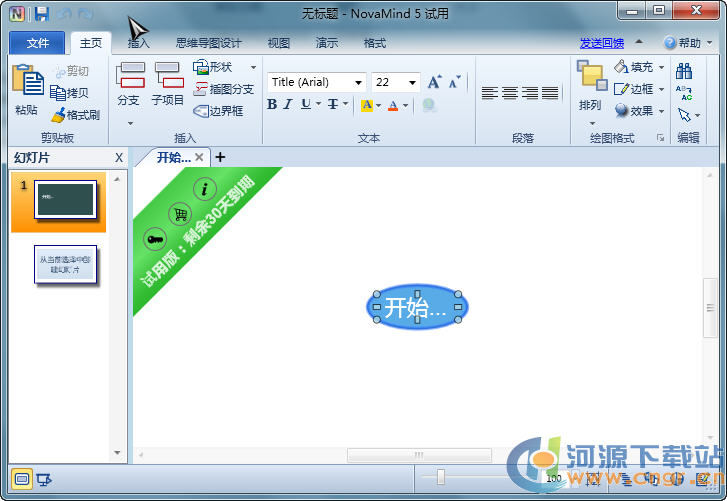Click the Send Feedback (发送回馈) link

(601, 43)
